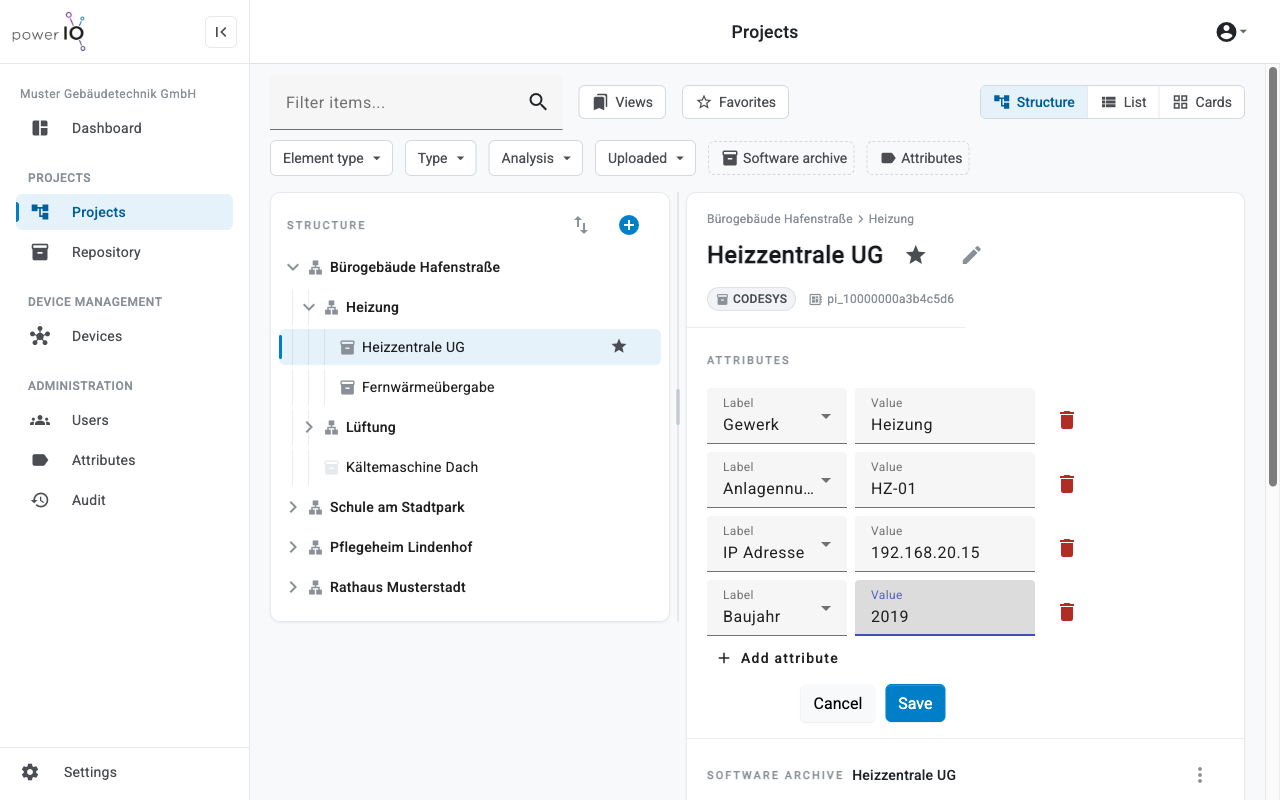The height and width of the screenshot is (800, 1280).
Task: Delete the Gewerk attribute
Action: coord(1067,420)
